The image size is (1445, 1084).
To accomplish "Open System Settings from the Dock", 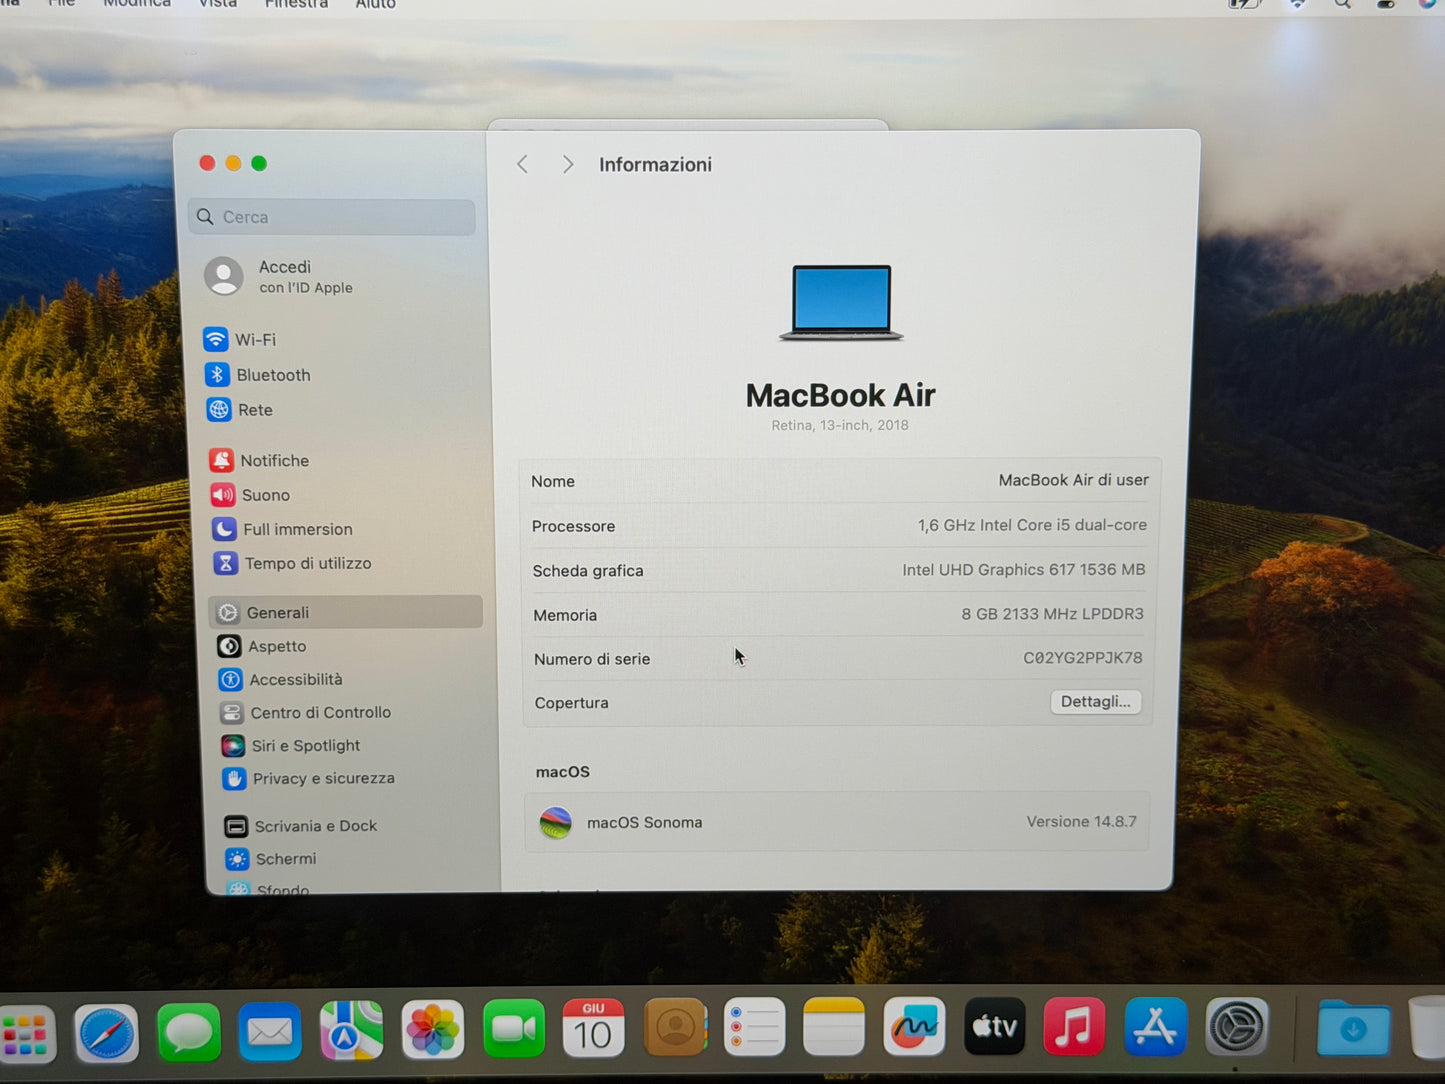I will [1237, 1026].
